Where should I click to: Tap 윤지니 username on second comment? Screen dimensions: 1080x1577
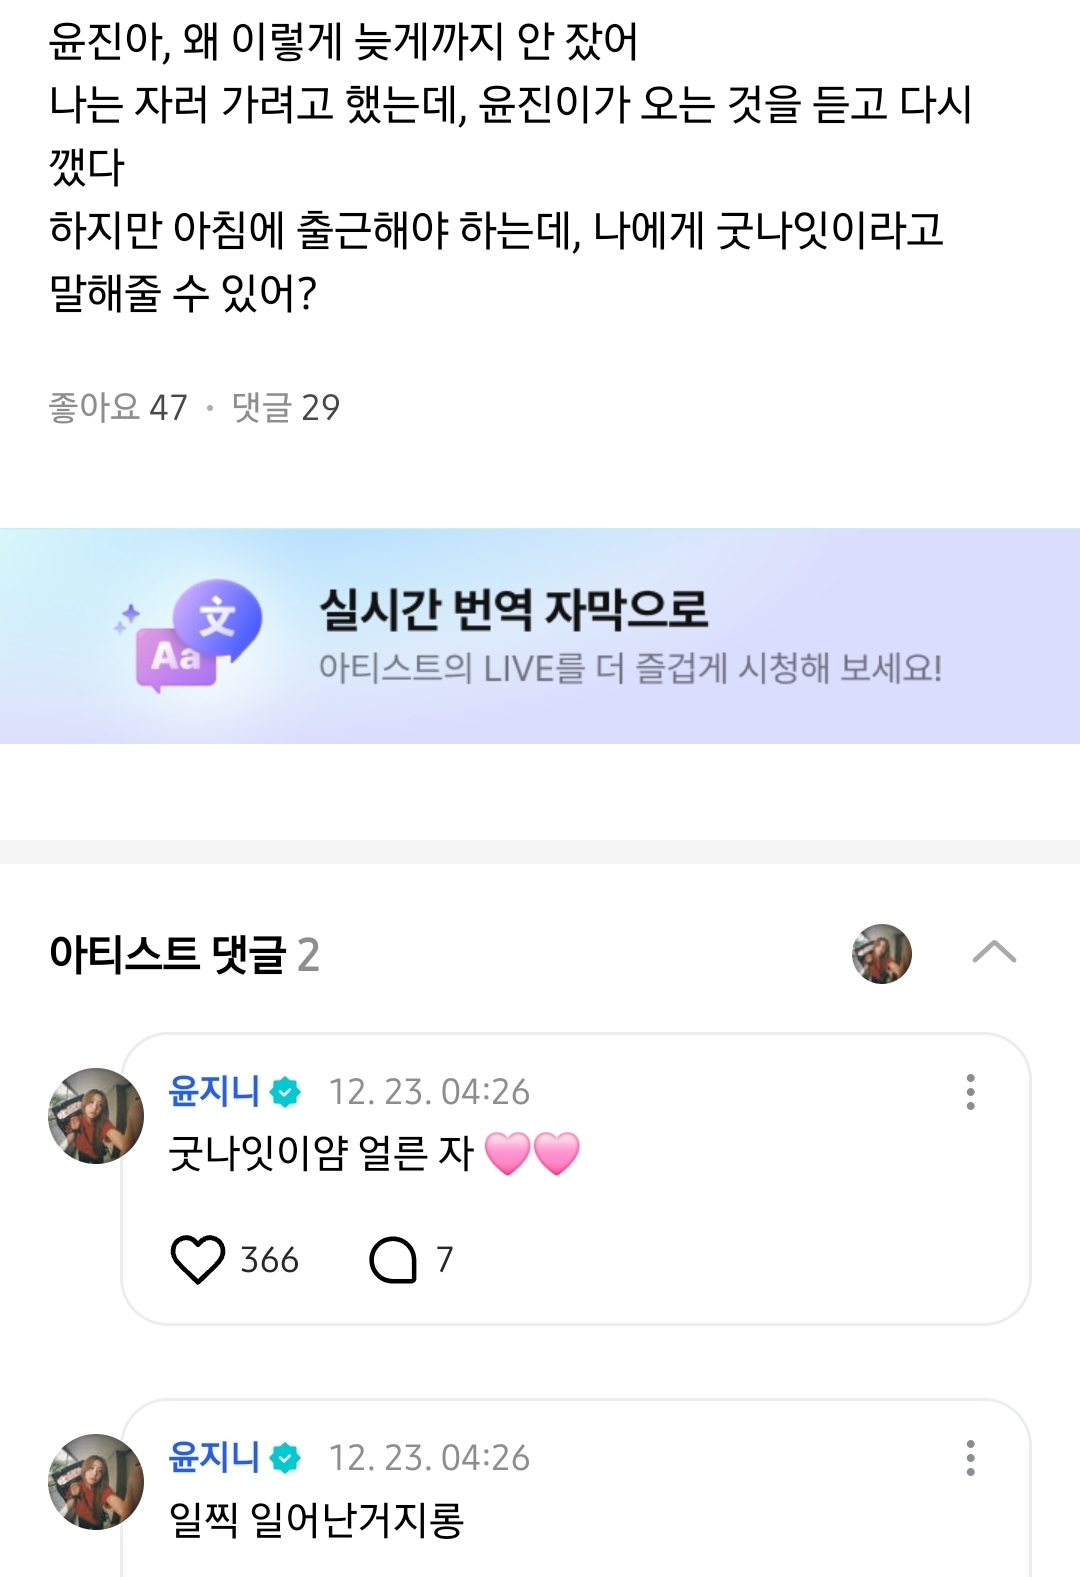click(x=214, y=1457)
